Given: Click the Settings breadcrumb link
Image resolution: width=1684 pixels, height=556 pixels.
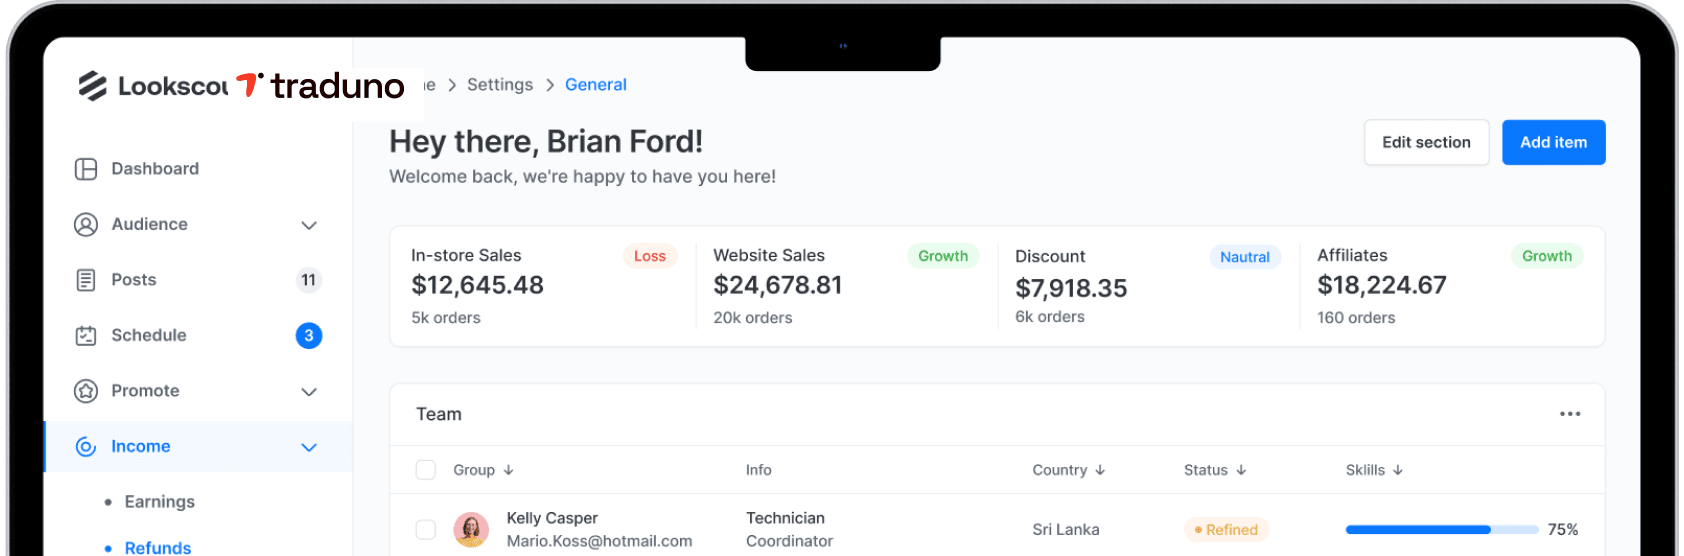Looking at the screenshot, I should coord(500,85).
